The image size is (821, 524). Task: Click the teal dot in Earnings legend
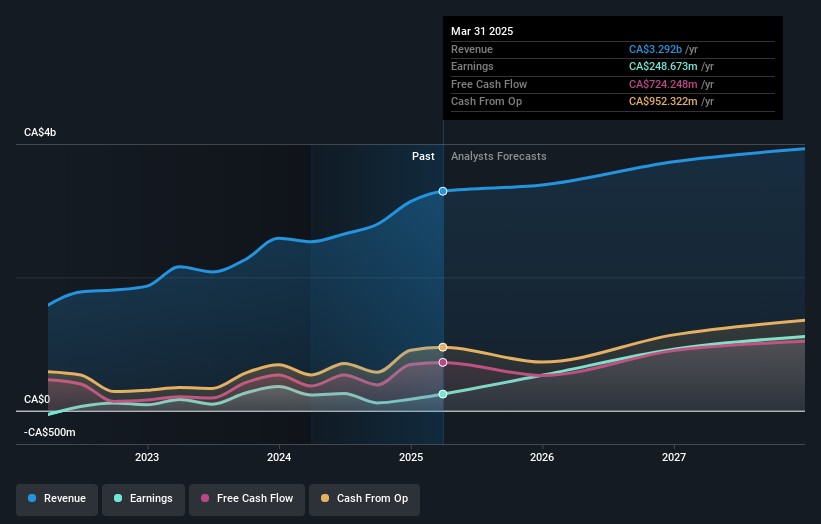click(119, 498)
